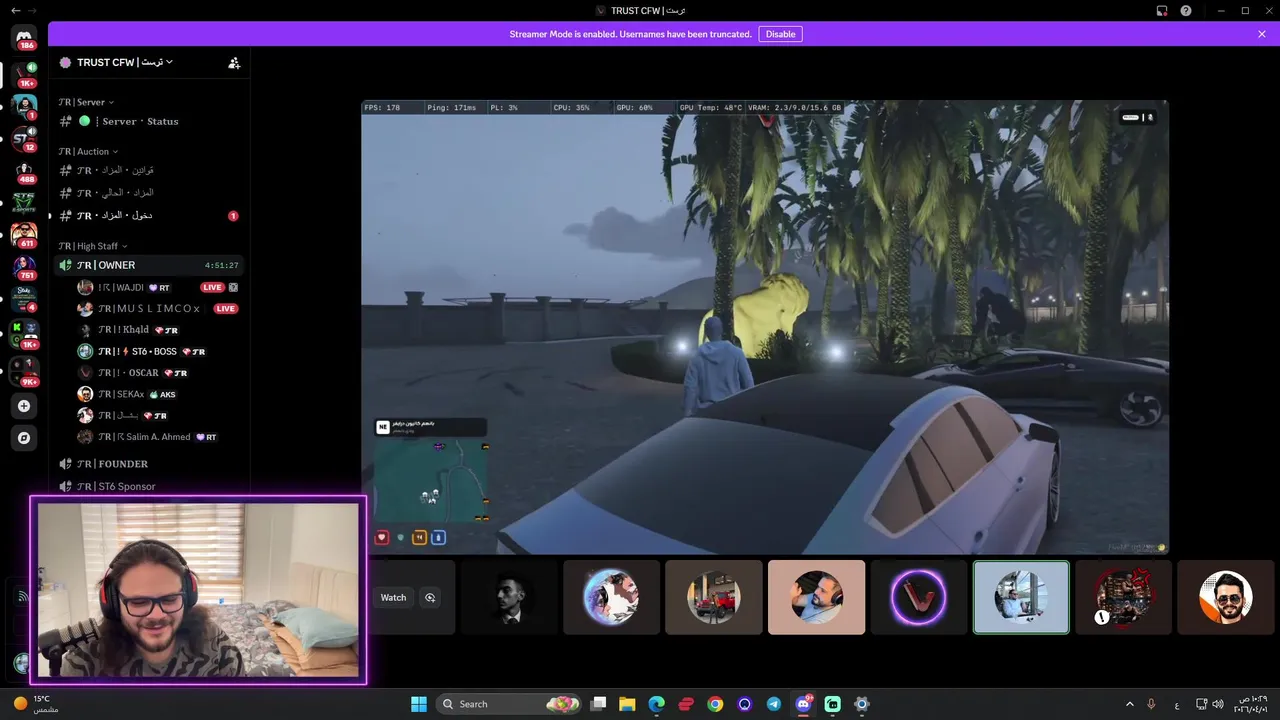The height and width of the screenshot is (720, 1280).
Task: Open Windows Start menu
Action: (419, 704)
